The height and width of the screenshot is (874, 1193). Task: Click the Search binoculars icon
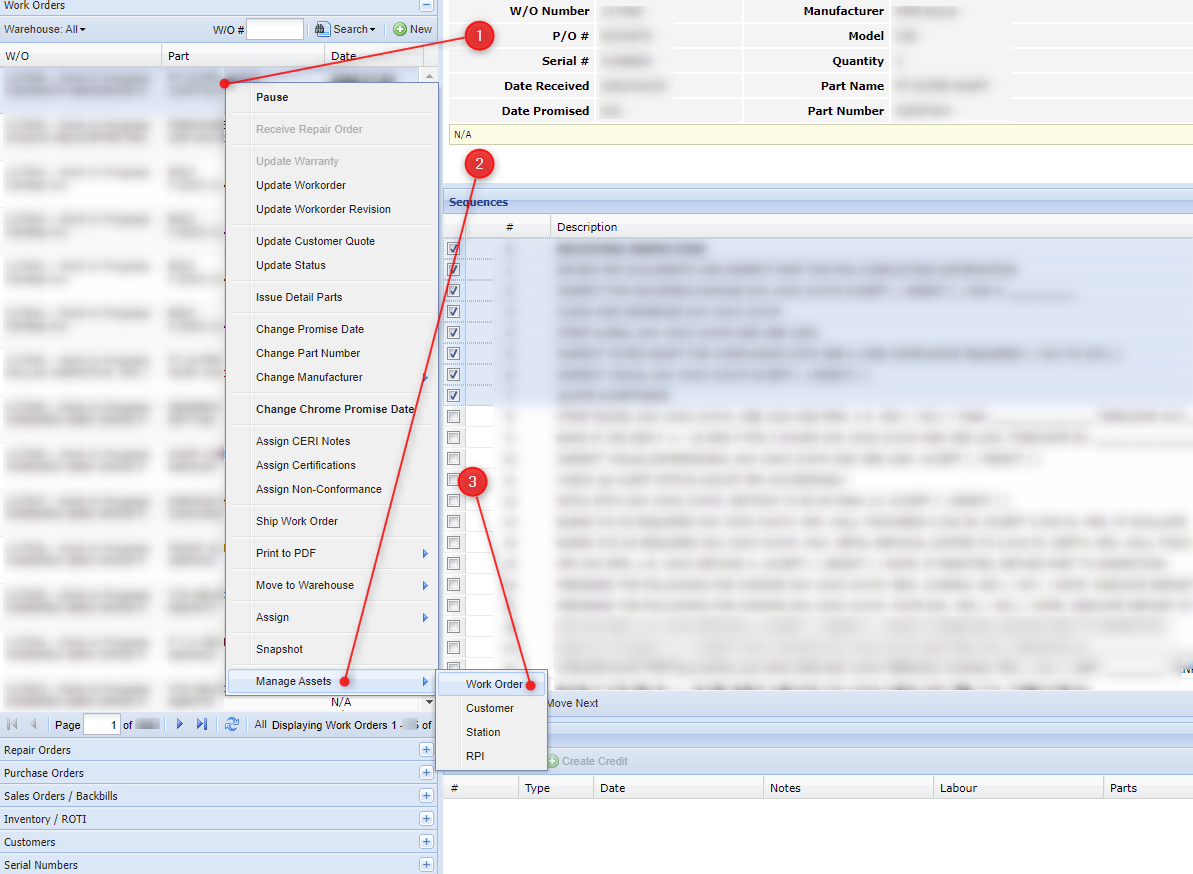click(323, 29)
